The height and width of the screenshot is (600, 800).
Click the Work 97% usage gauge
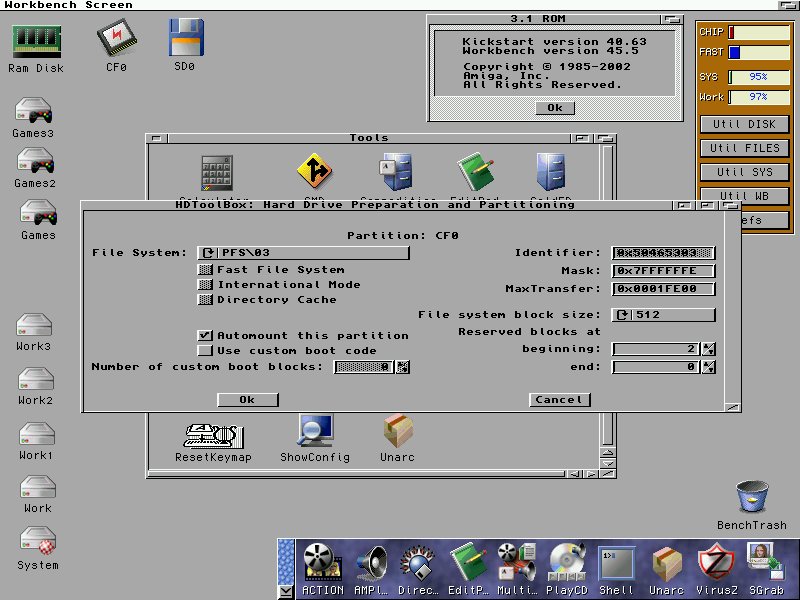click(x=759, y=97)
